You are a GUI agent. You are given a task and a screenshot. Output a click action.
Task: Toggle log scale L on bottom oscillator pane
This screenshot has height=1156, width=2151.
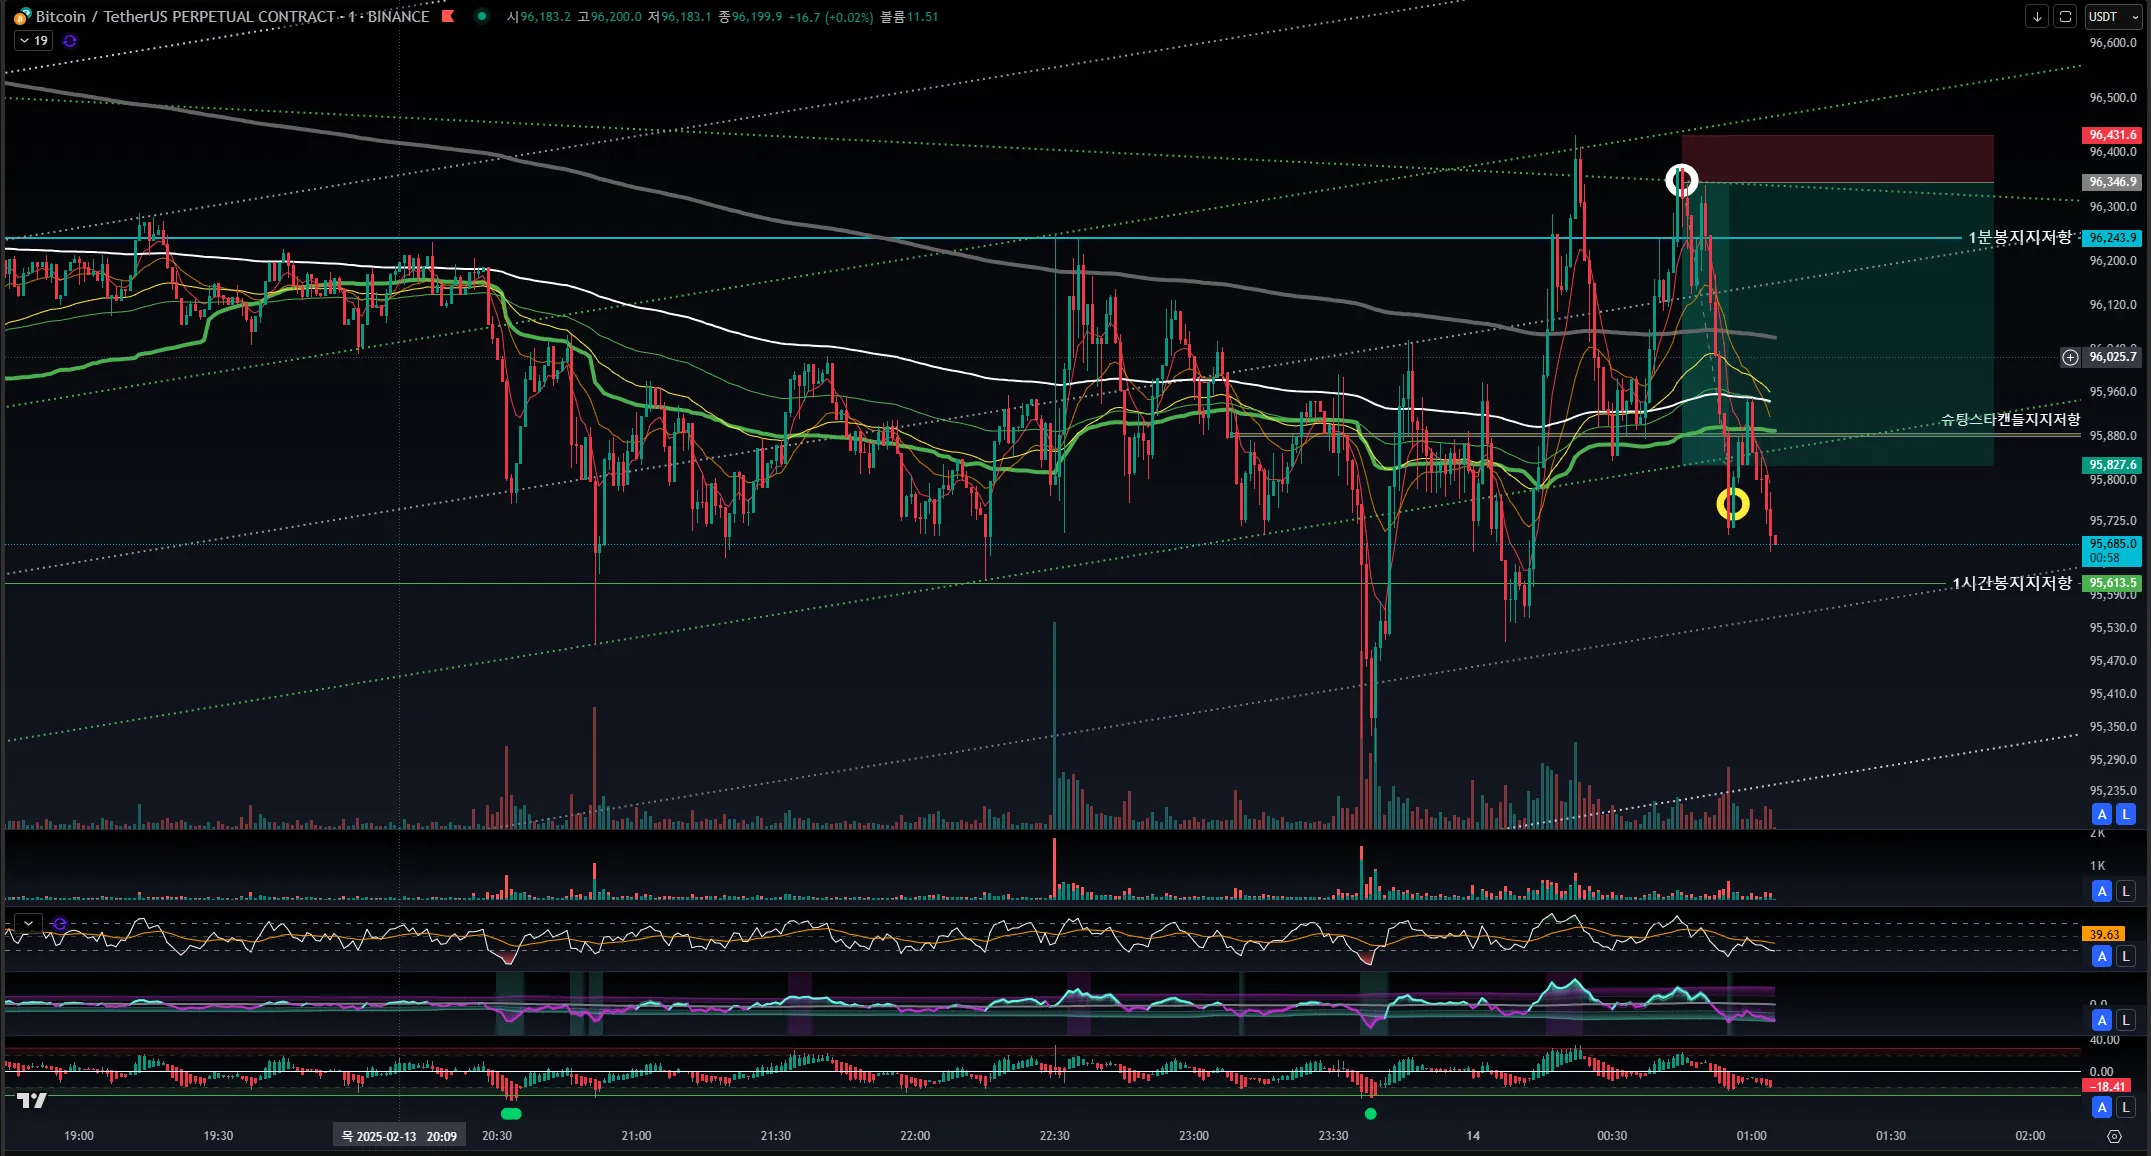click(2126, 1107)
